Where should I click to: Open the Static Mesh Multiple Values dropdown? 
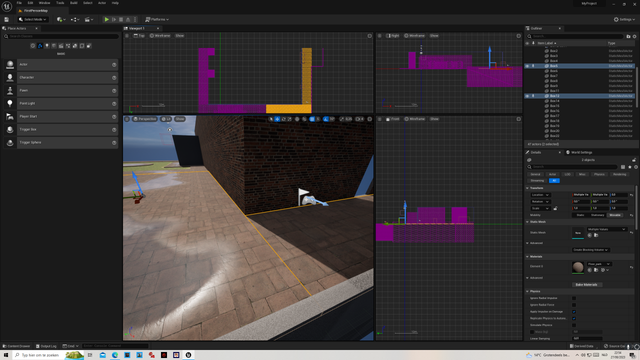(607, 229)
